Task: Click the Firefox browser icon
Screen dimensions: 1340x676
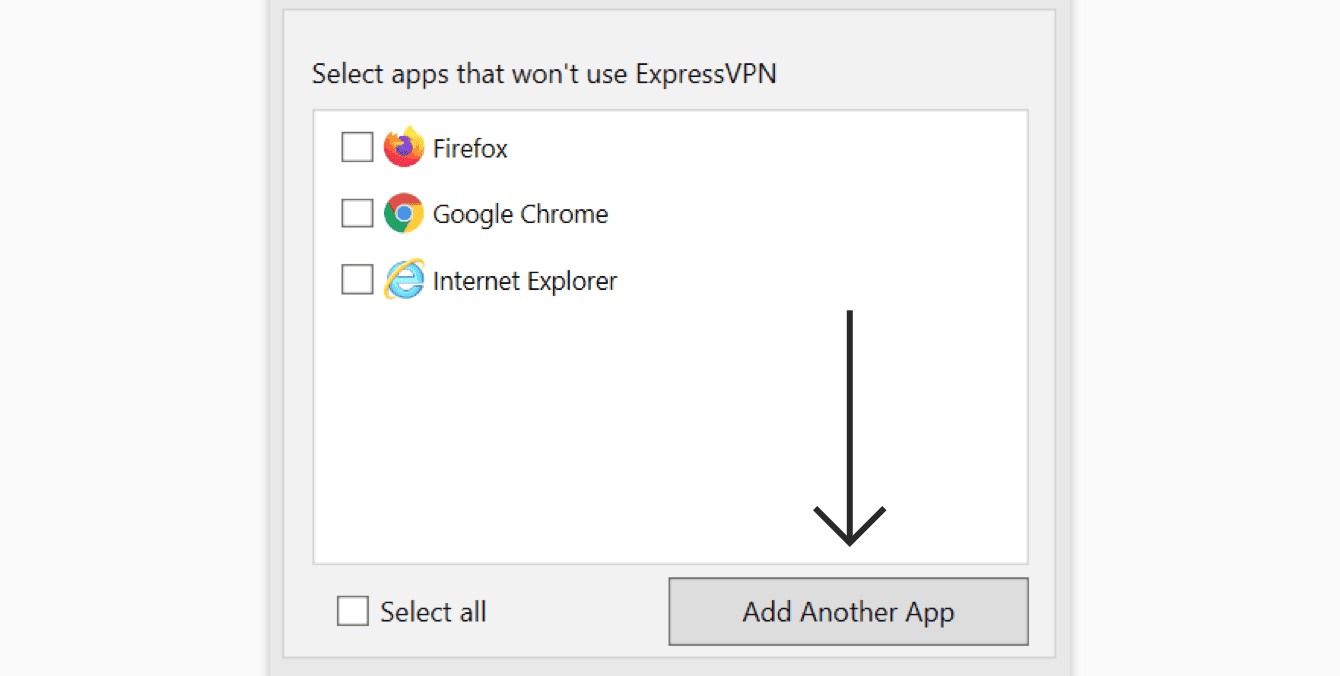Action: (404, 148)
